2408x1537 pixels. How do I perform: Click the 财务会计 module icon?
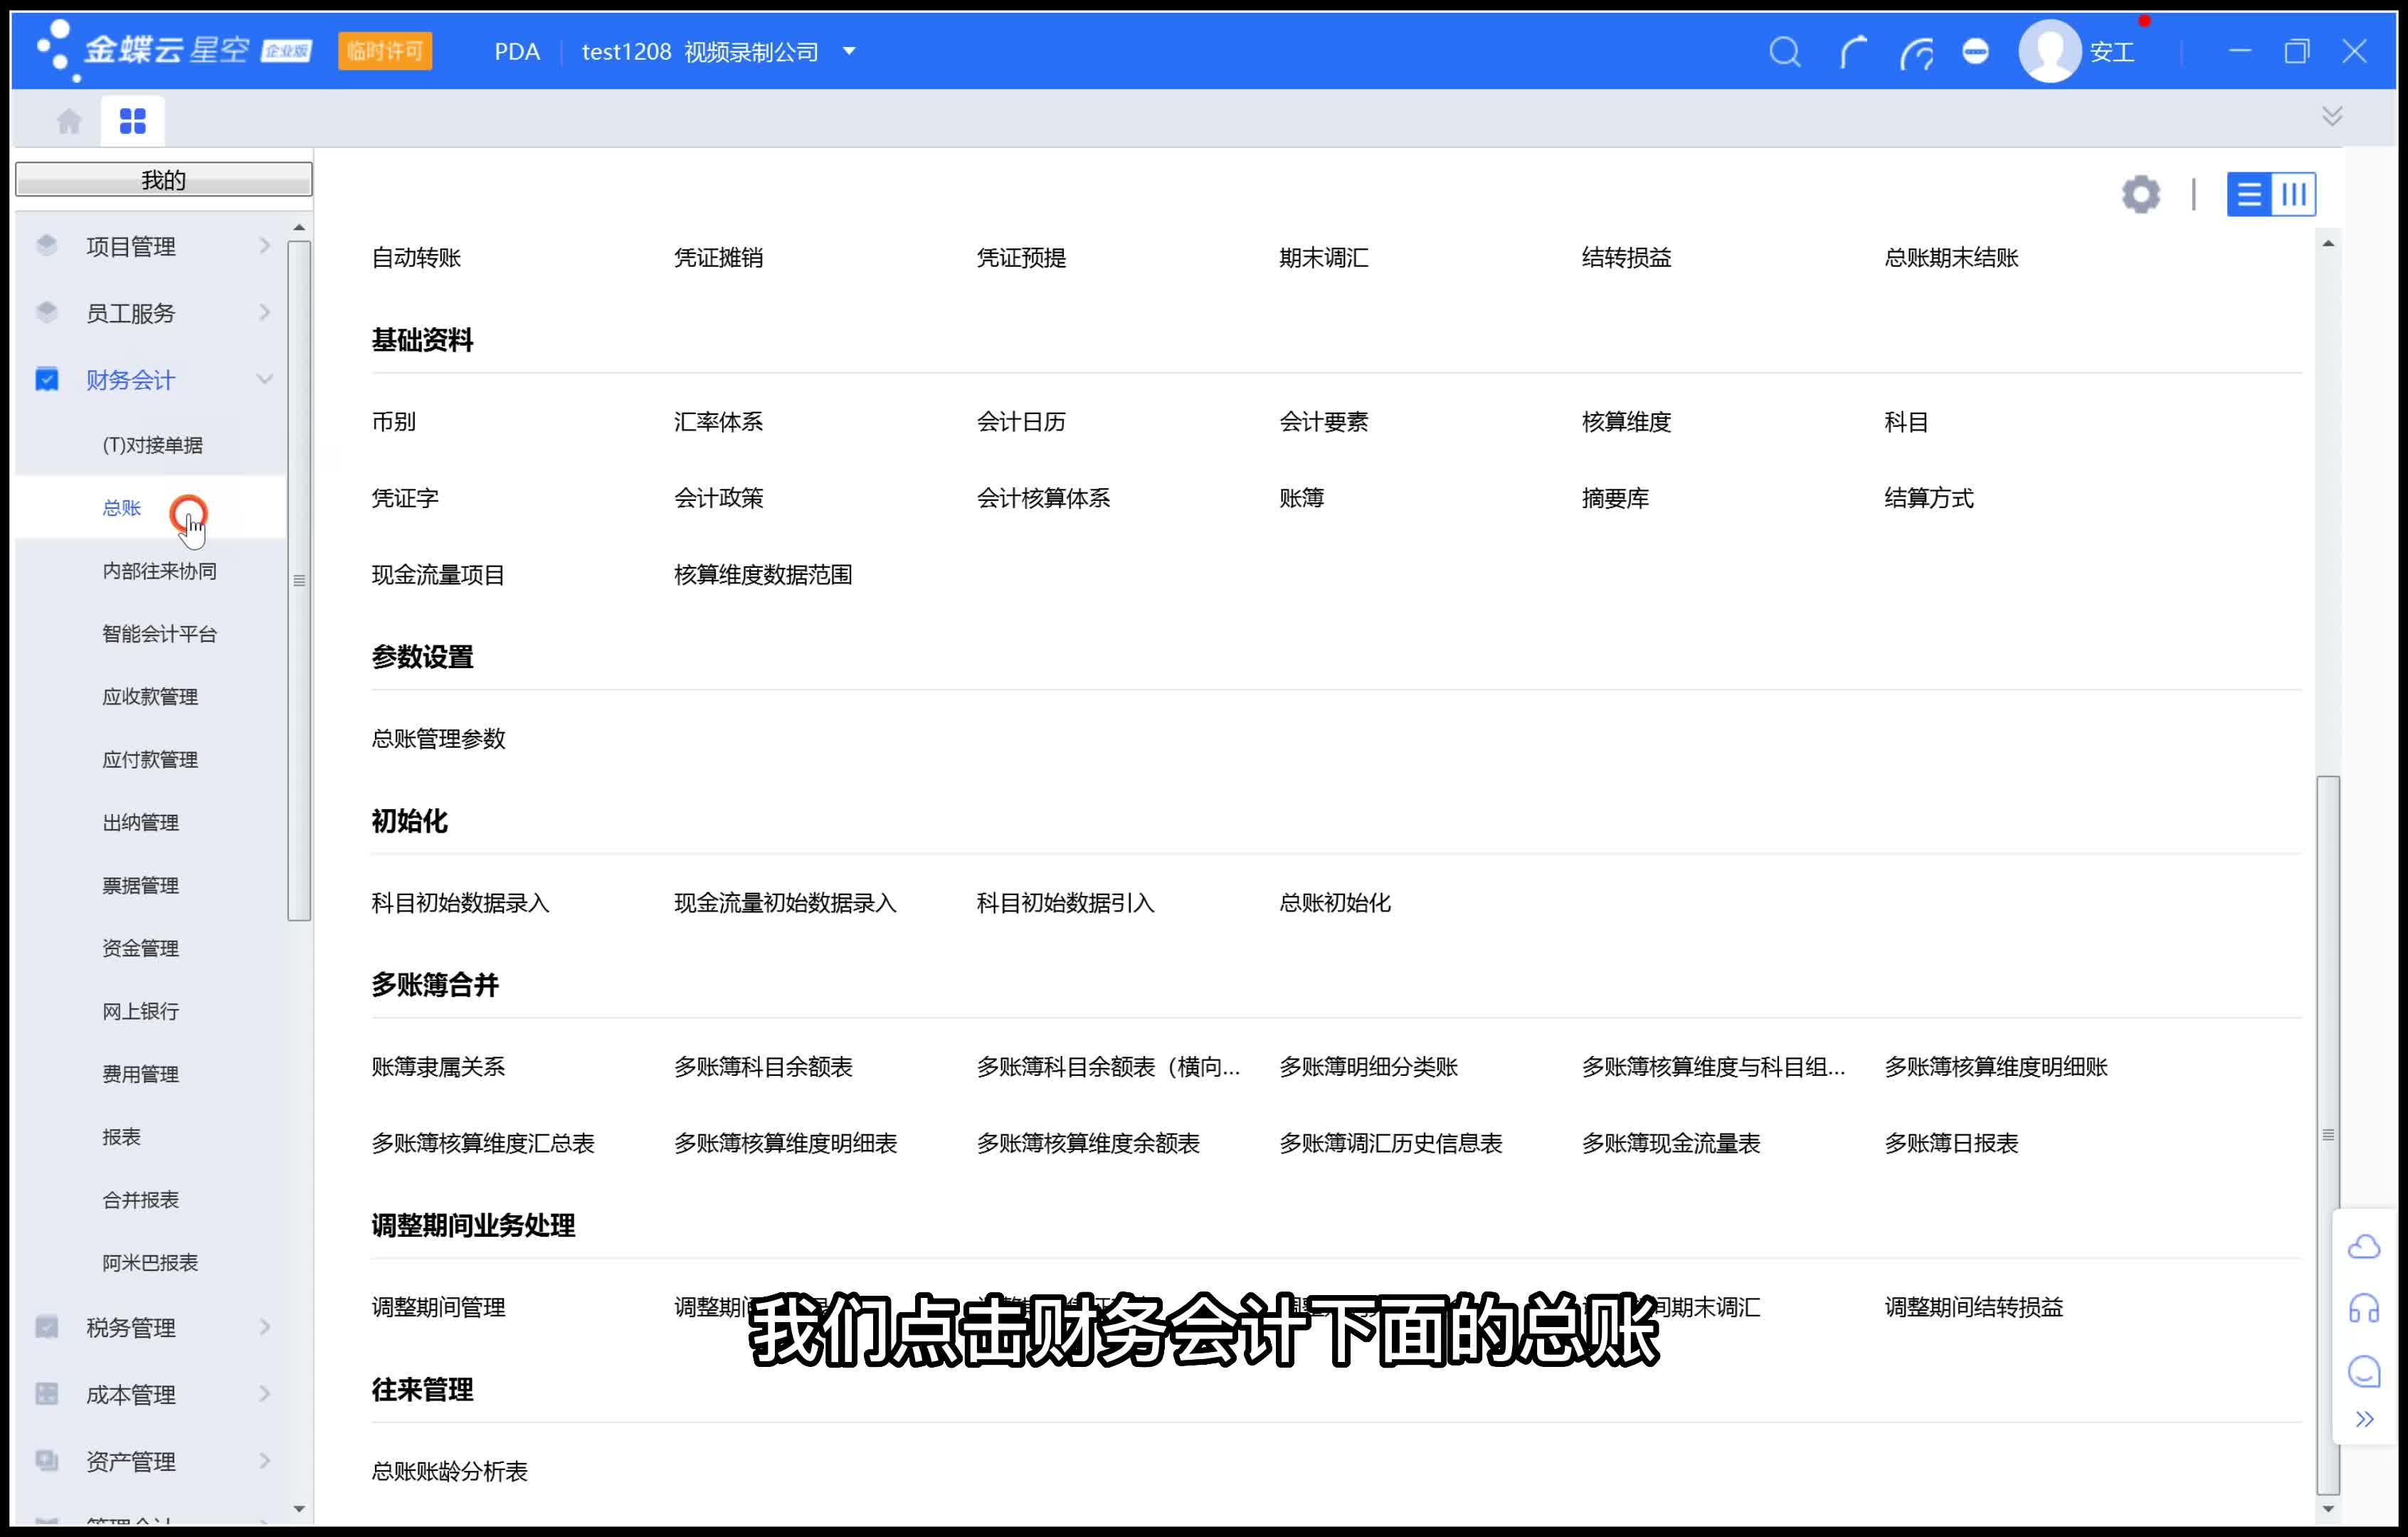click(x=47, y=379)
